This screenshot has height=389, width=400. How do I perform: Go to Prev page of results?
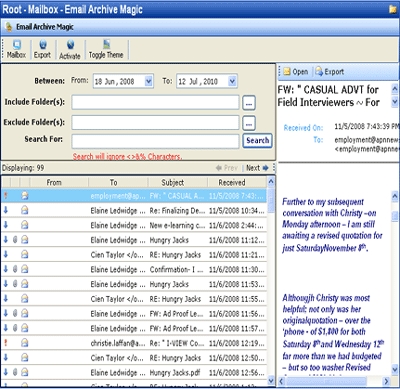pyautogui.click(x=227, y=168)
